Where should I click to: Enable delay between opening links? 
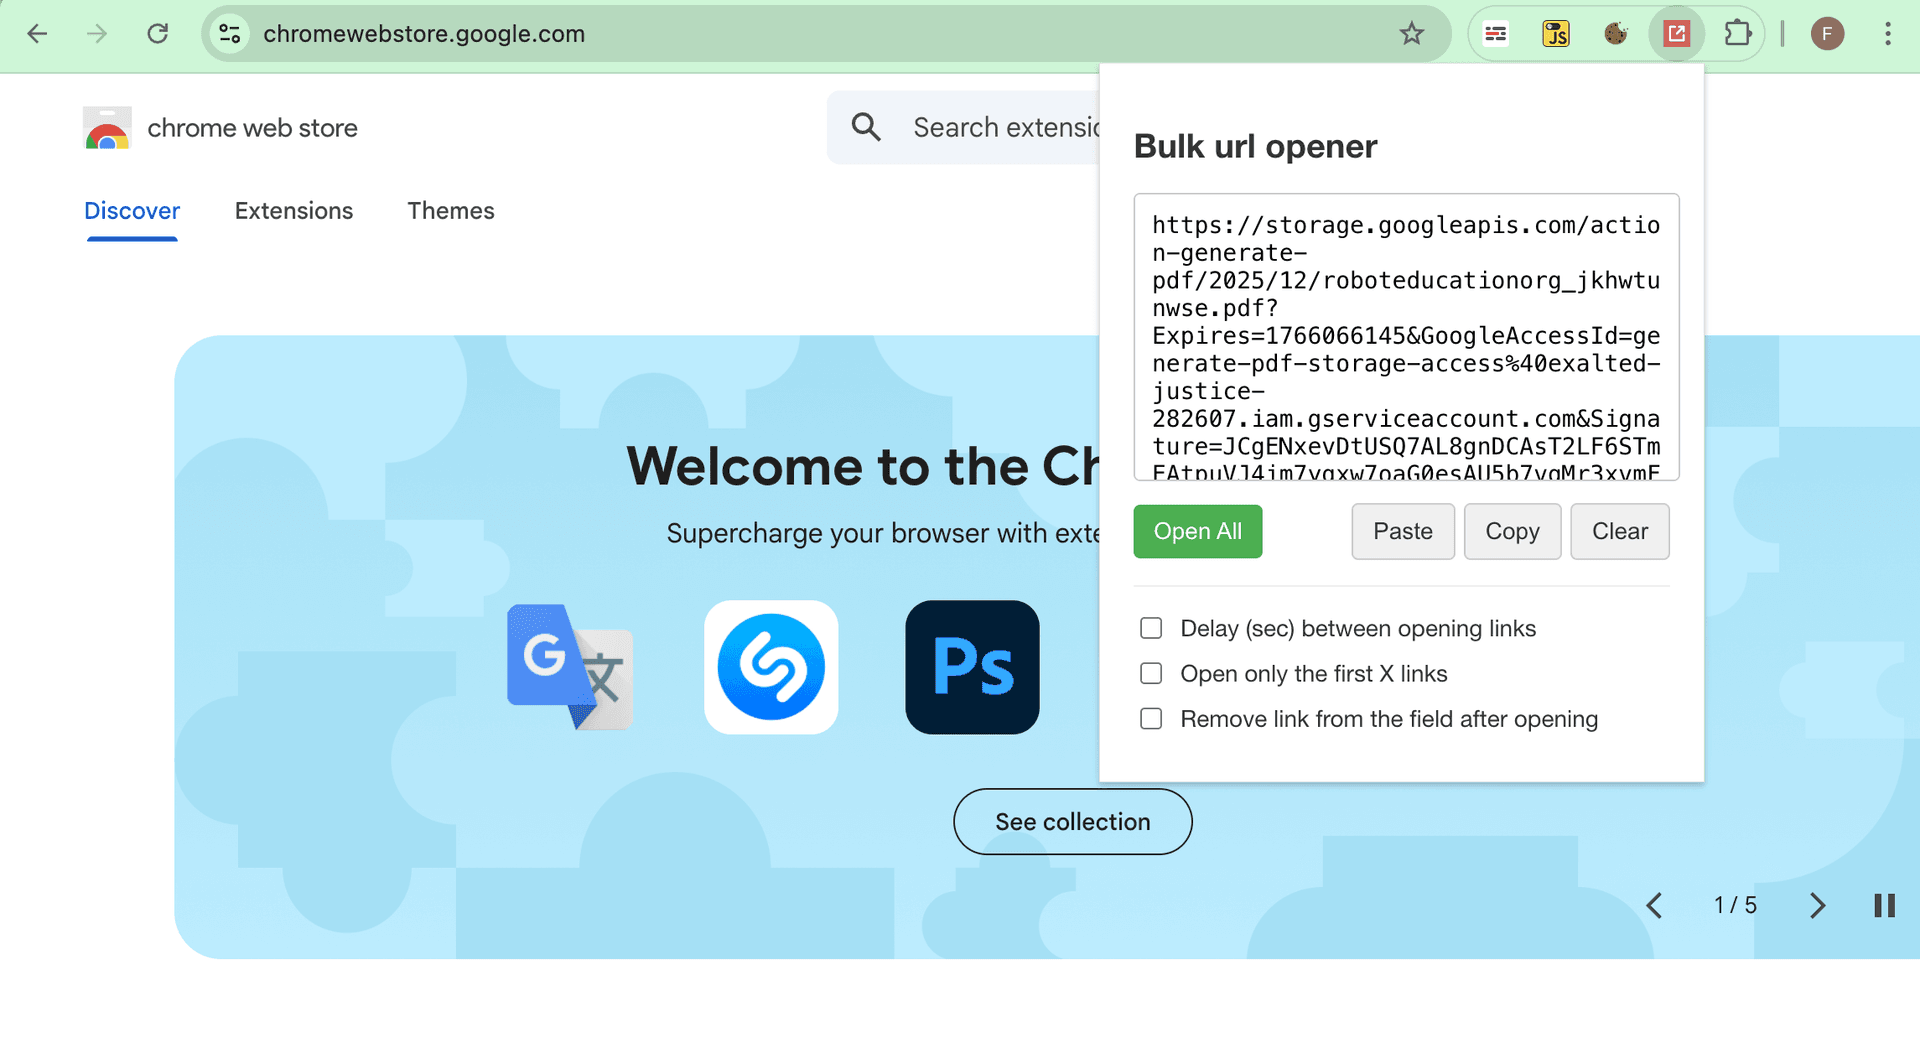coord(1151,628)
